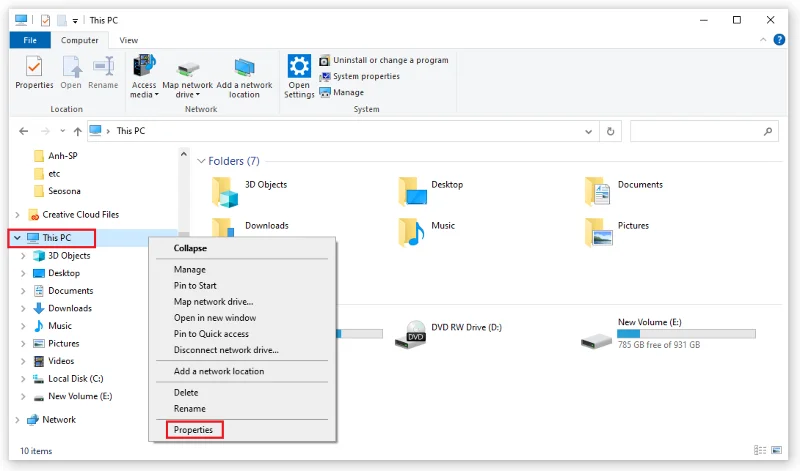This screenshot has width=800, height=471.
Task: Click the Help question mark icon
Action: (x=779, y=39)
